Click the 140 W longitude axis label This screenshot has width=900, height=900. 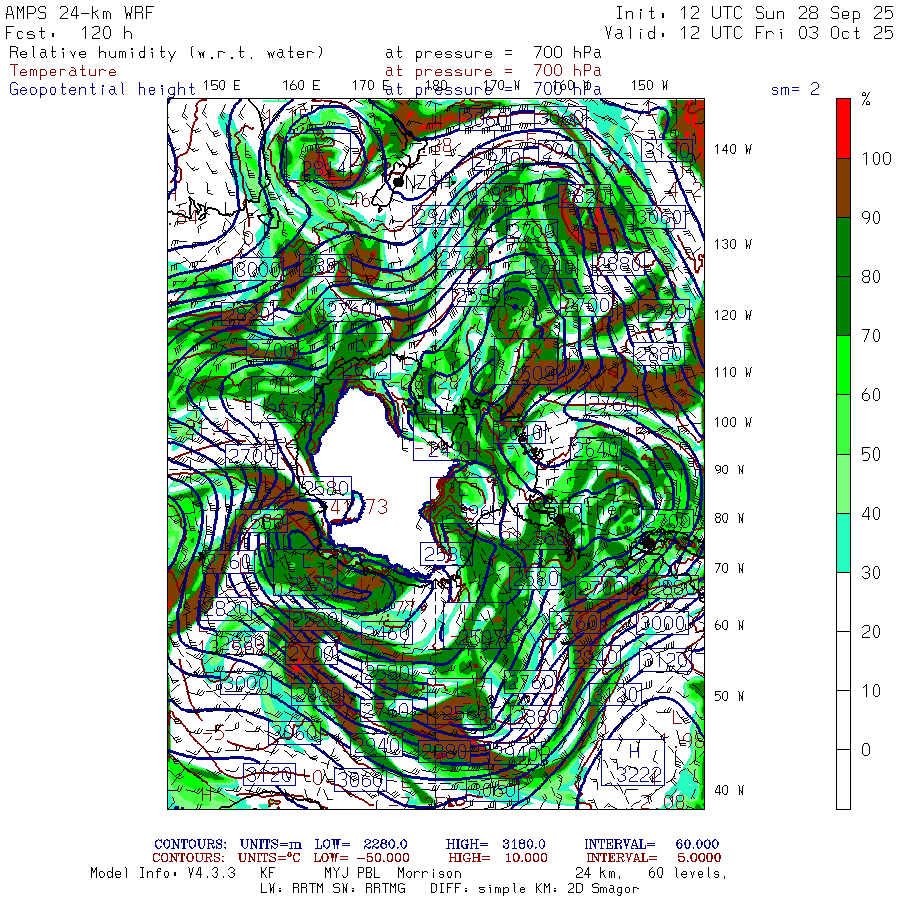[x=732, y=149]
